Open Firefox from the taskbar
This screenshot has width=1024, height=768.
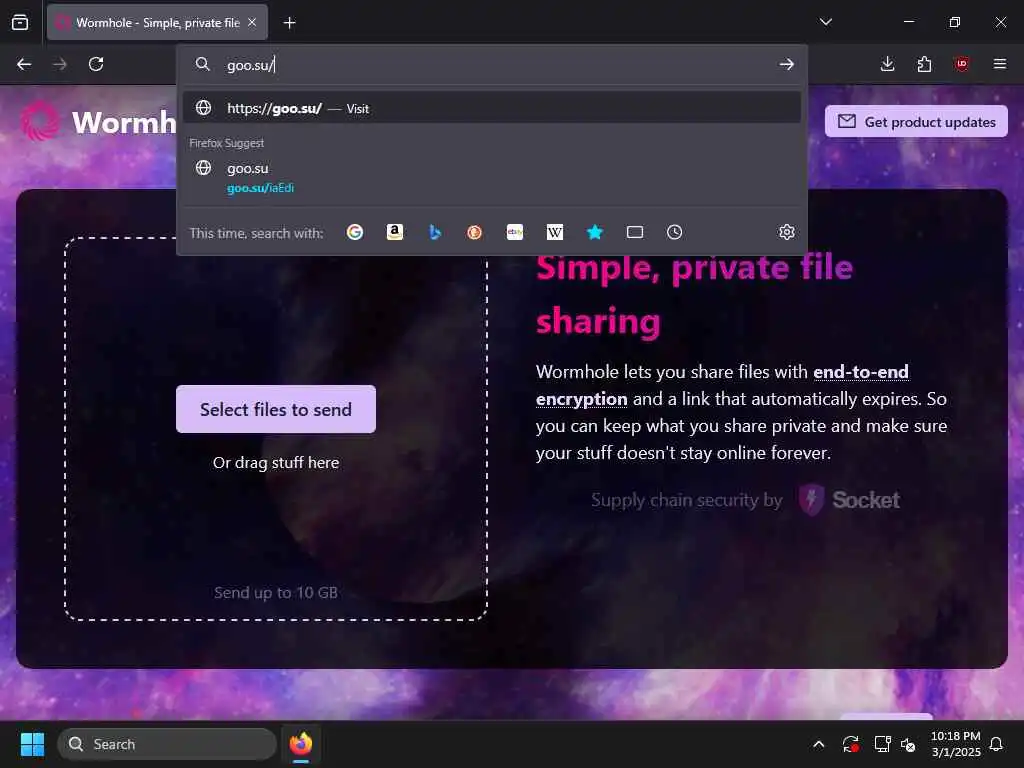301,744
